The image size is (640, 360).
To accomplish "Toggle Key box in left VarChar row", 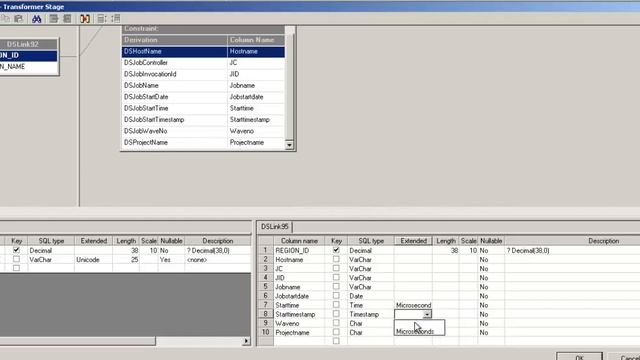I will coord(16,259).
